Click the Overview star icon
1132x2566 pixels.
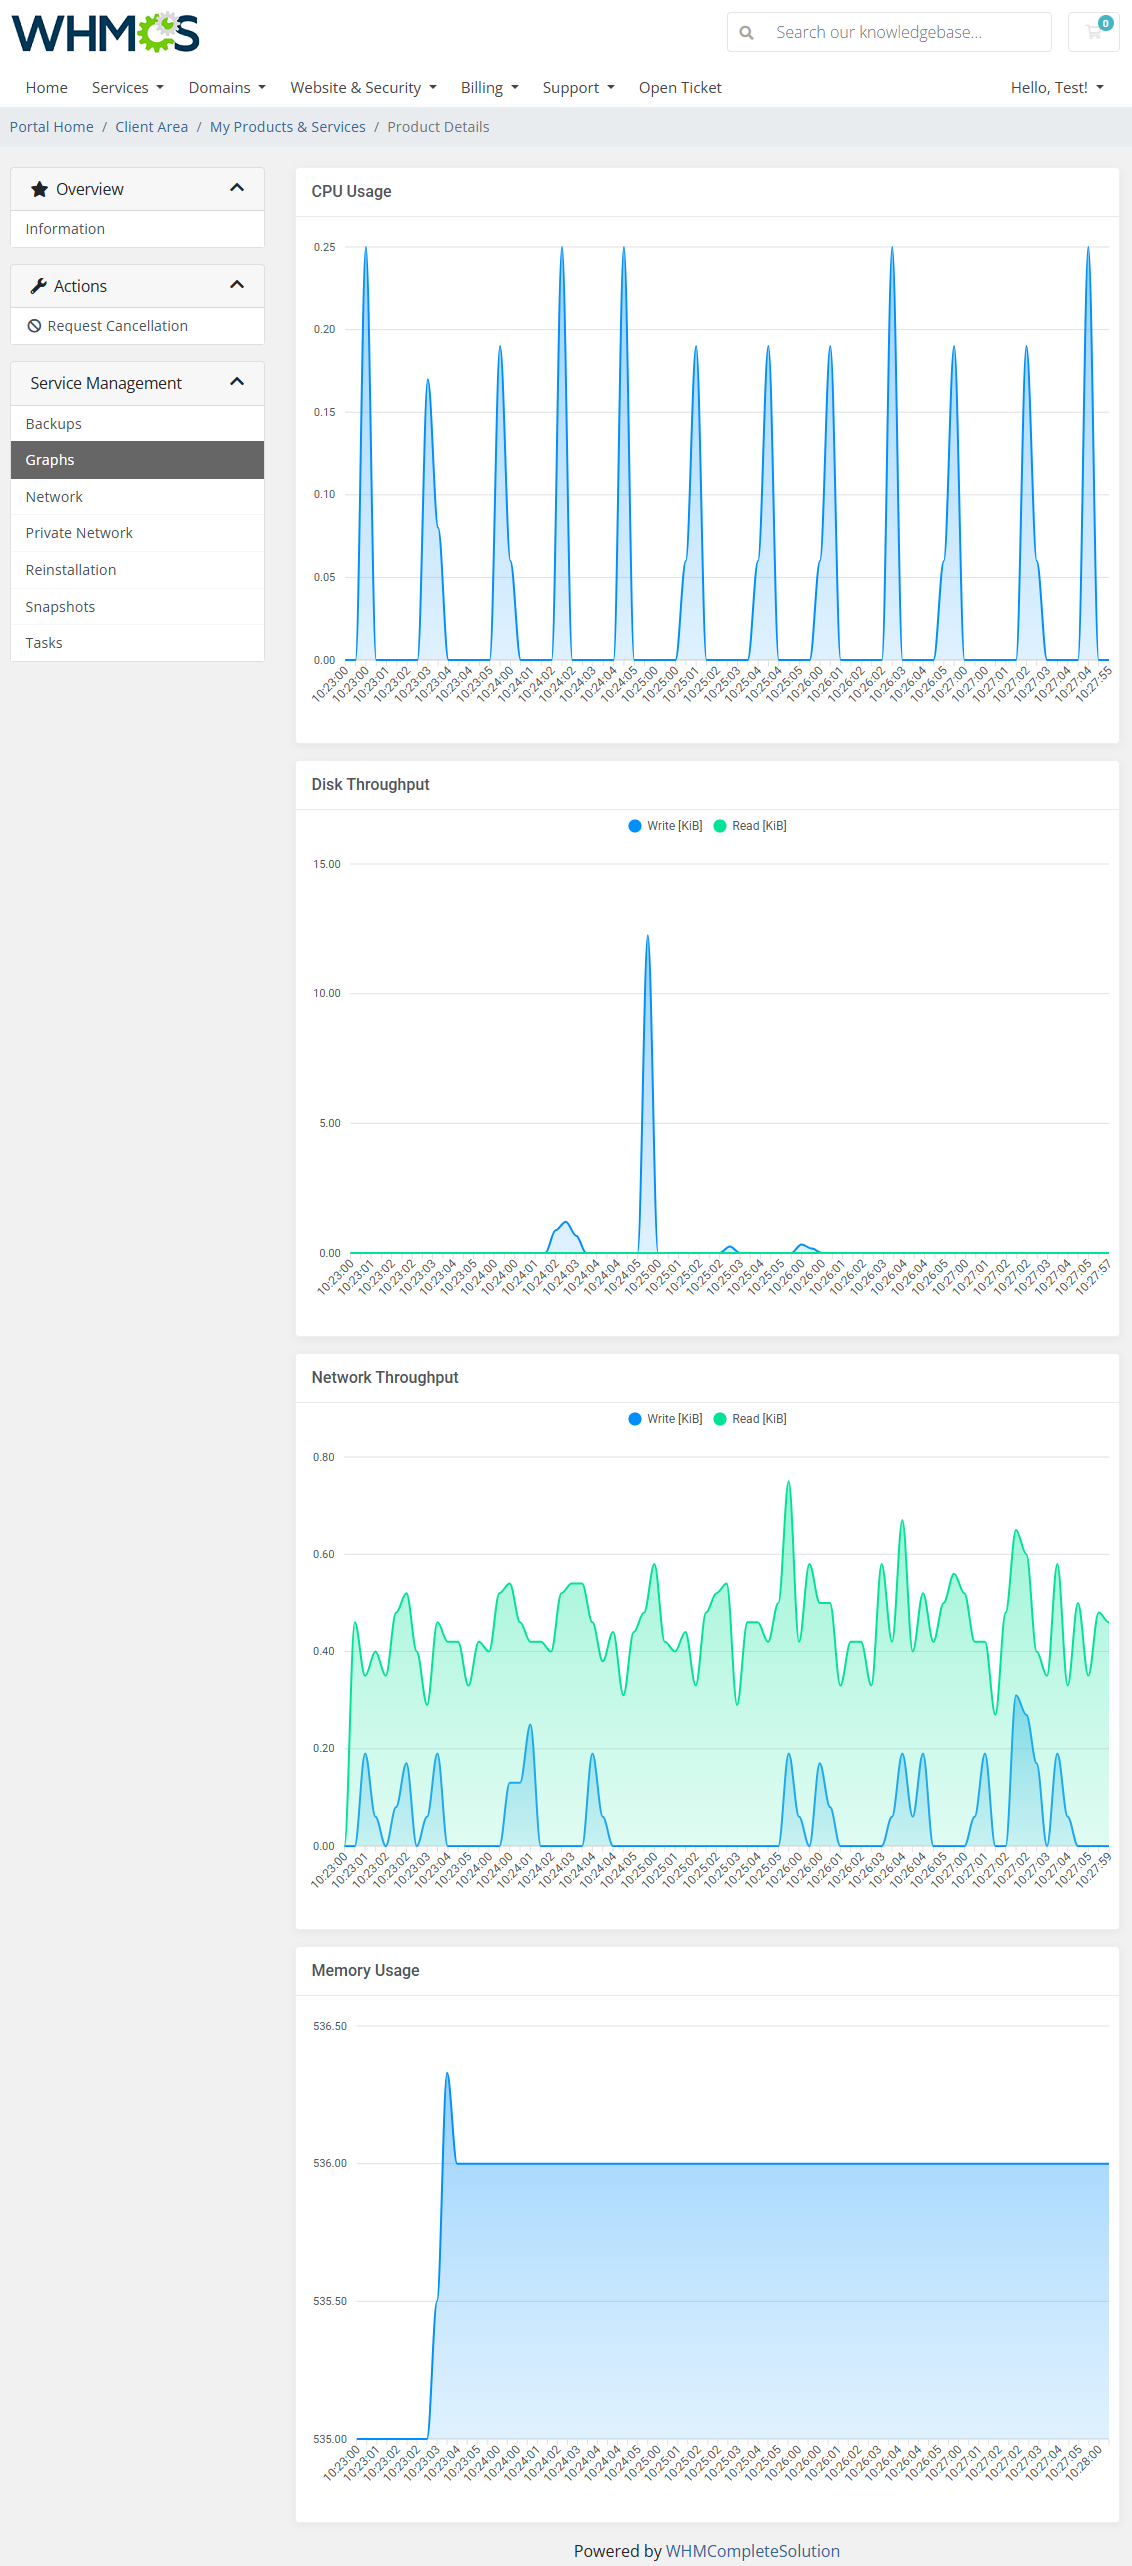(40, 189)
